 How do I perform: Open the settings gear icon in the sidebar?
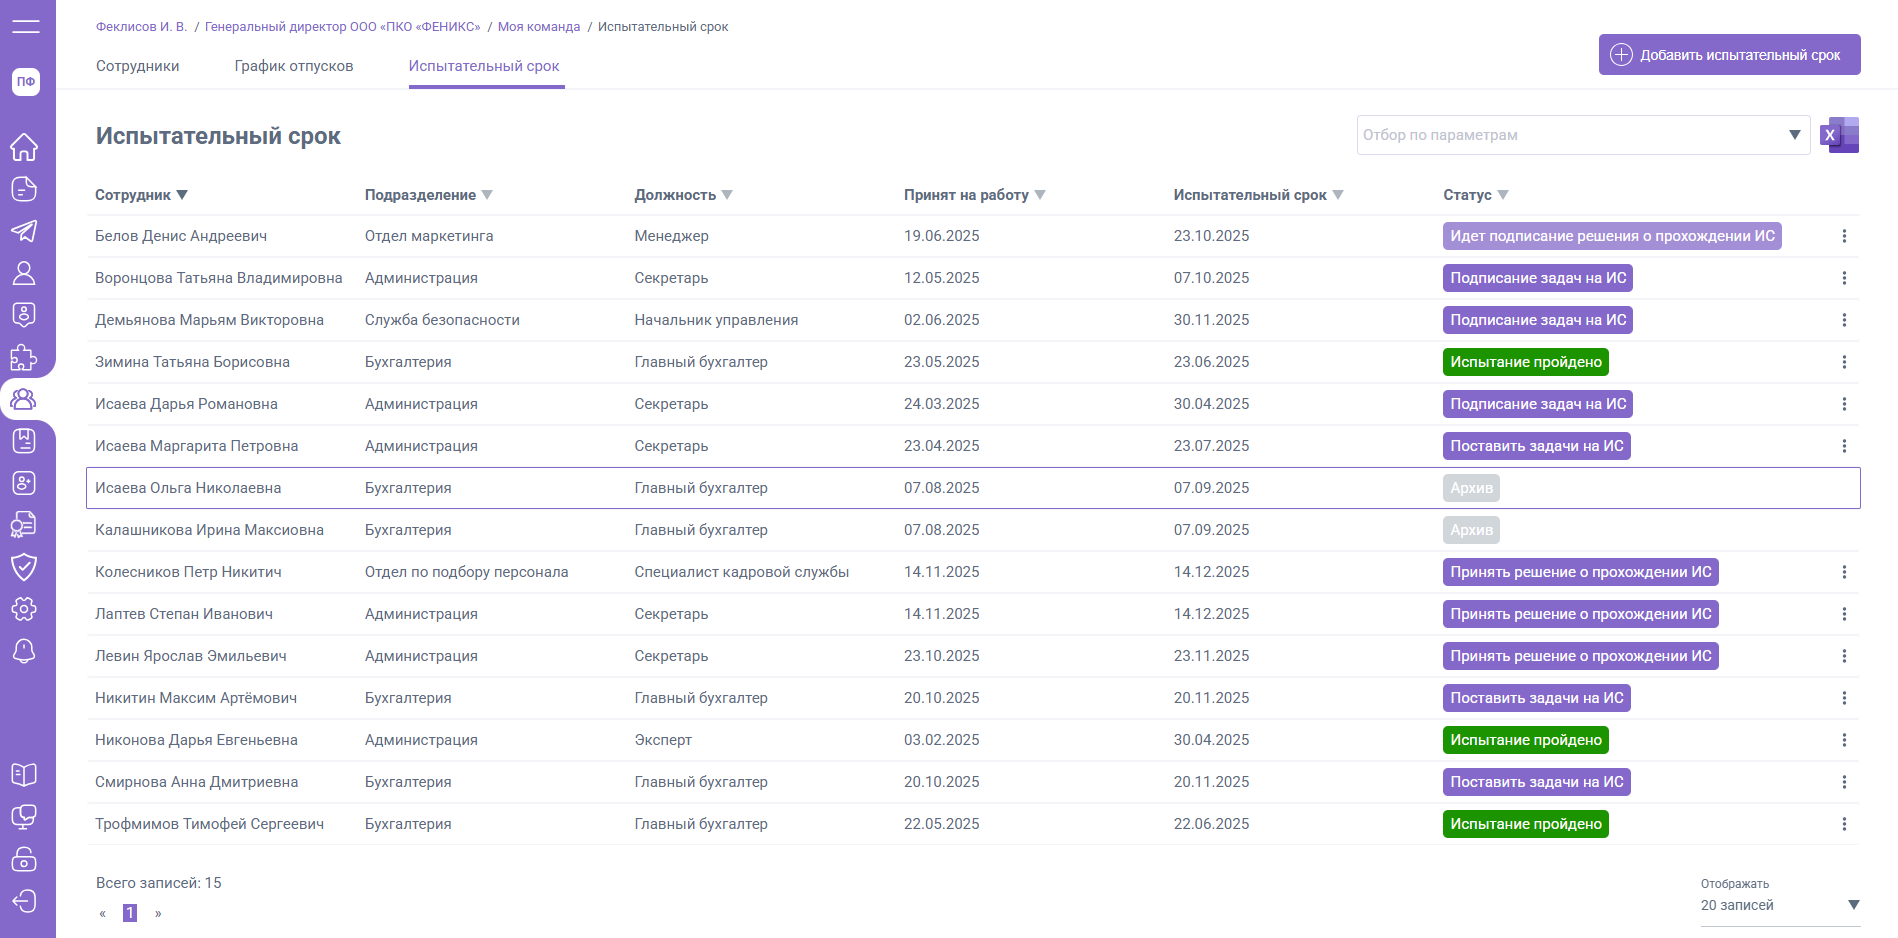point(24,608)
